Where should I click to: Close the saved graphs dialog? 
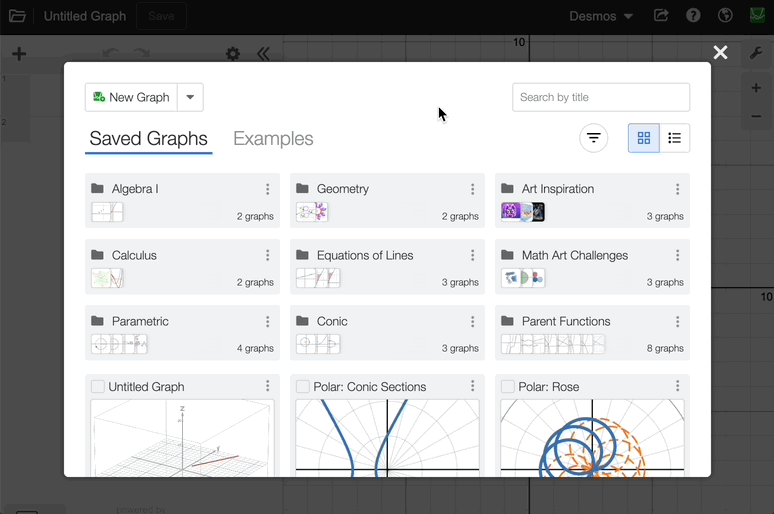pyautogui.click(x=720, y=53)
